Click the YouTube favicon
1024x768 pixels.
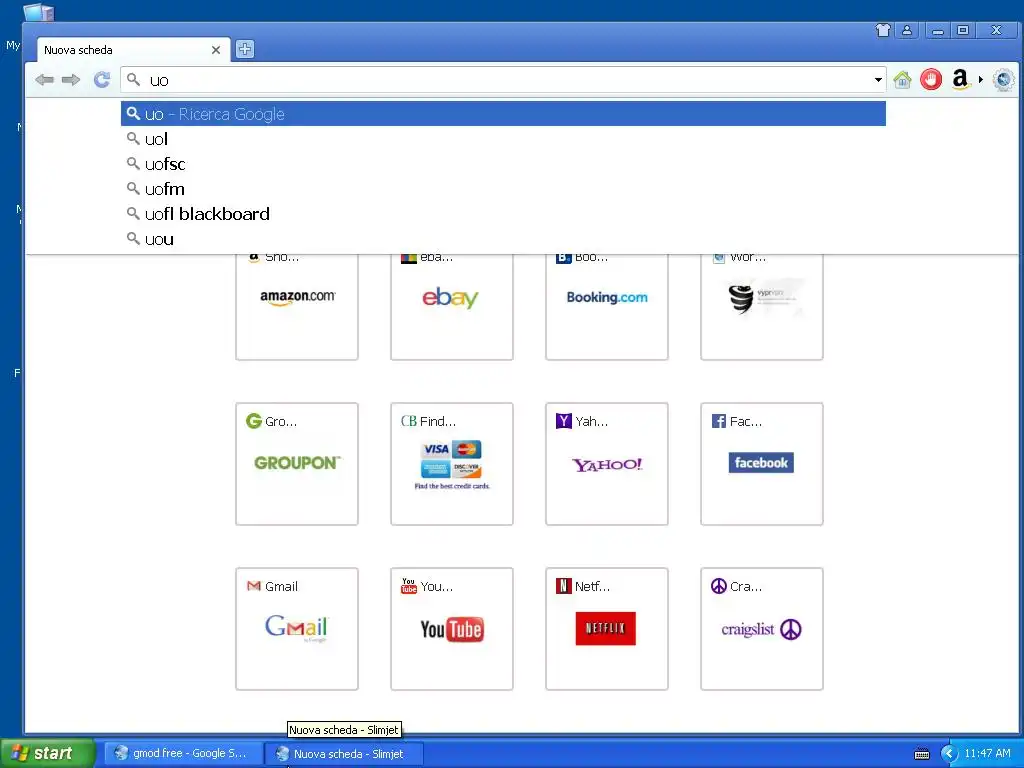pos(409,586)
